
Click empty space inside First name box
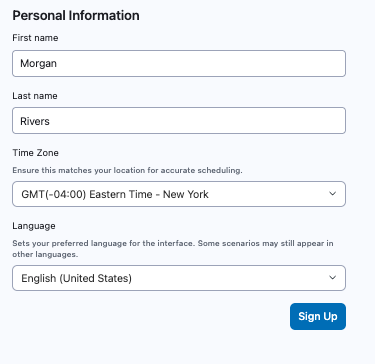[x=200, y=63]
